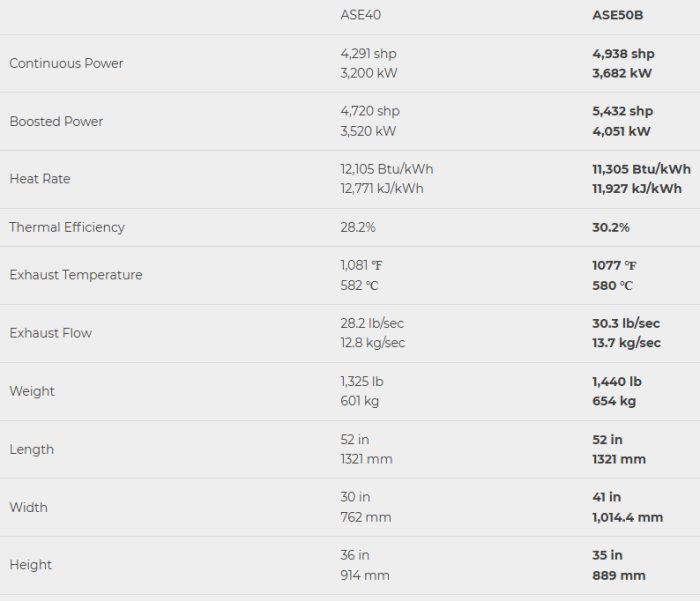Click the ASE40 column header
The image size is (700, 601).
pyautogui.click(x=360, y=16)
